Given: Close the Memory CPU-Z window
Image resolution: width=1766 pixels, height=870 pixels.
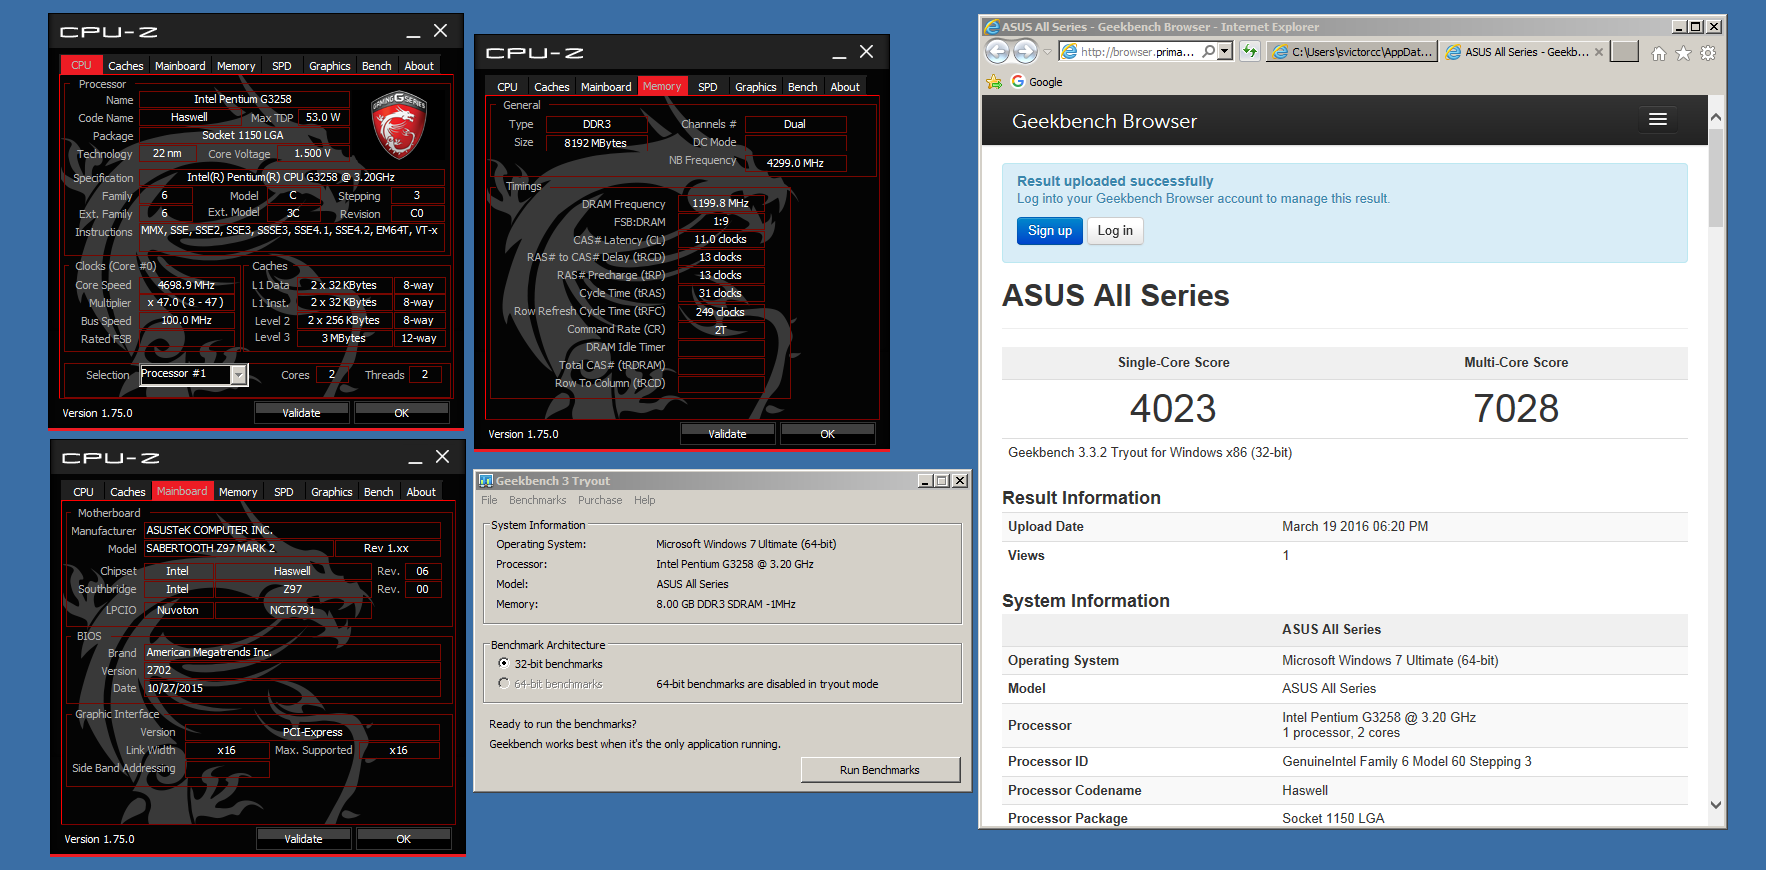Looking at the screenshot, I should [x=866, y=52].
